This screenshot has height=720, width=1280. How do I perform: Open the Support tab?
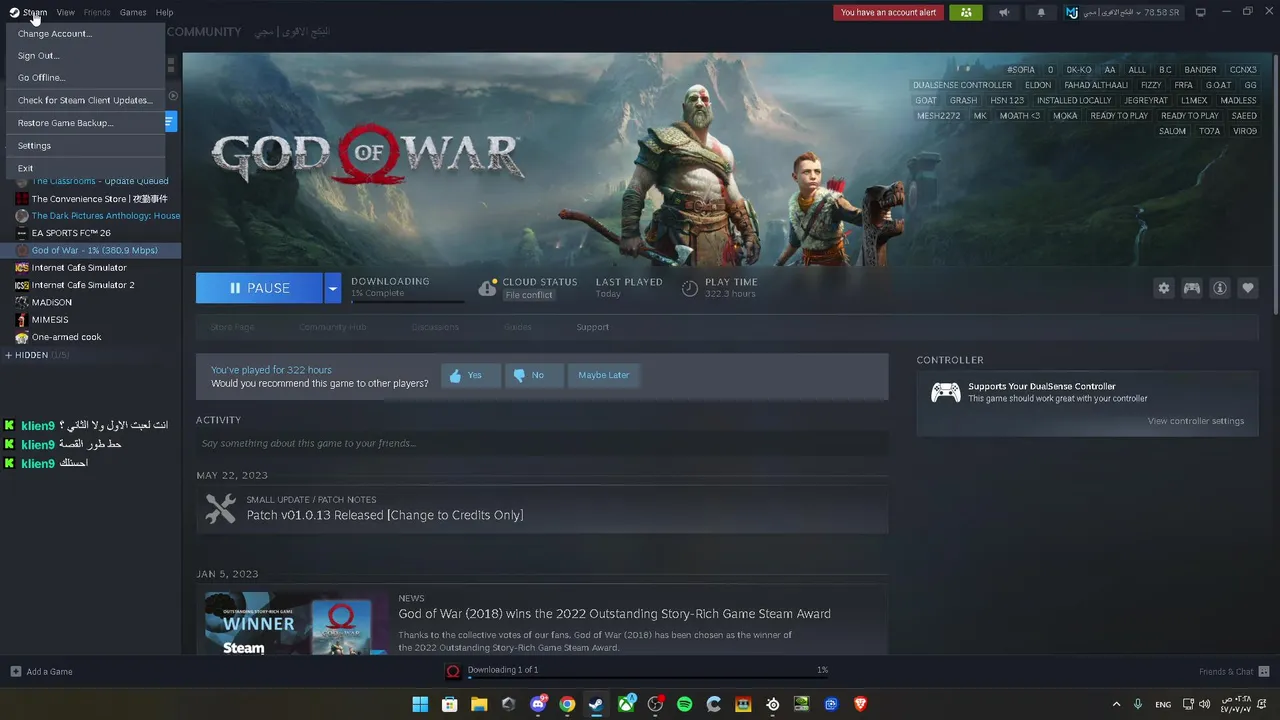[592, 327]
